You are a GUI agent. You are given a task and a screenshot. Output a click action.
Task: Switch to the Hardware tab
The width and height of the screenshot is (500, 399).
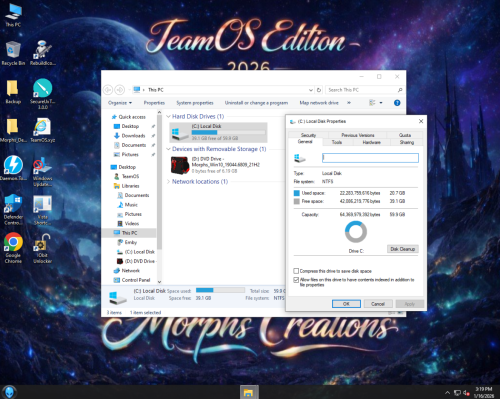(371, 142)
